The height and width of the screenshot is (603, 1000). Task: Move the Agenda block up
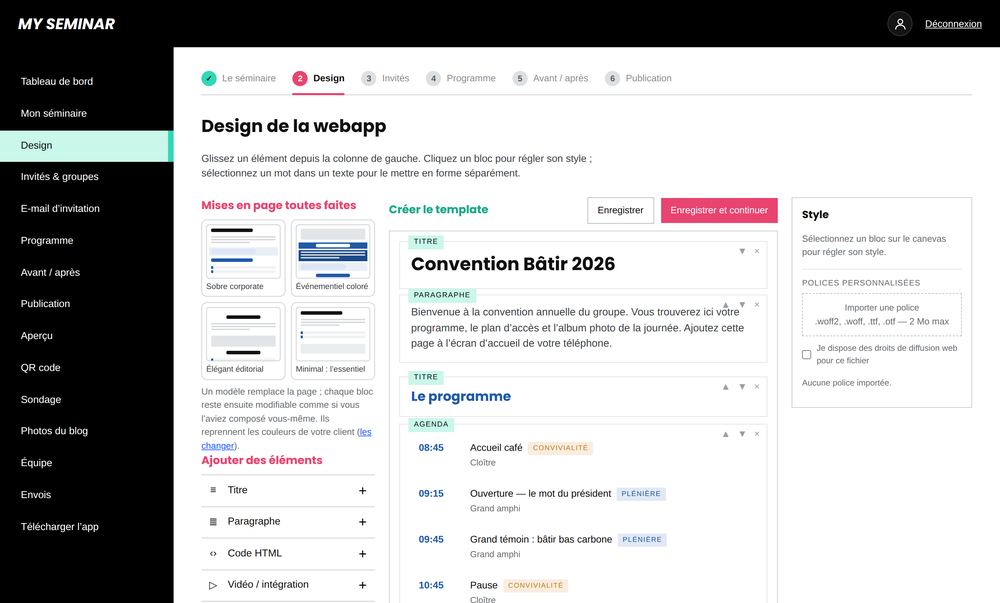click(726, 434)
